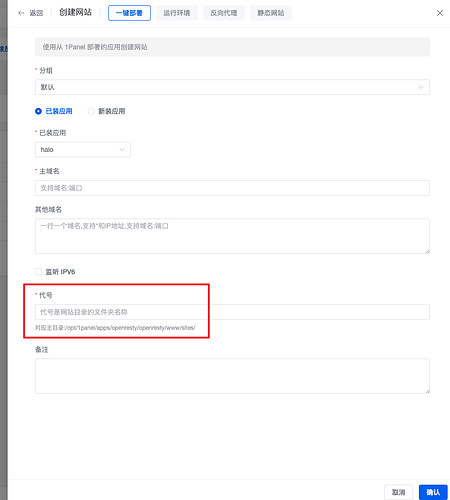Screen dimensions: 450x500
Task: Enable the 监听 IPV6 checkbox
Action: pyautogui.click(x=39, y=272)
